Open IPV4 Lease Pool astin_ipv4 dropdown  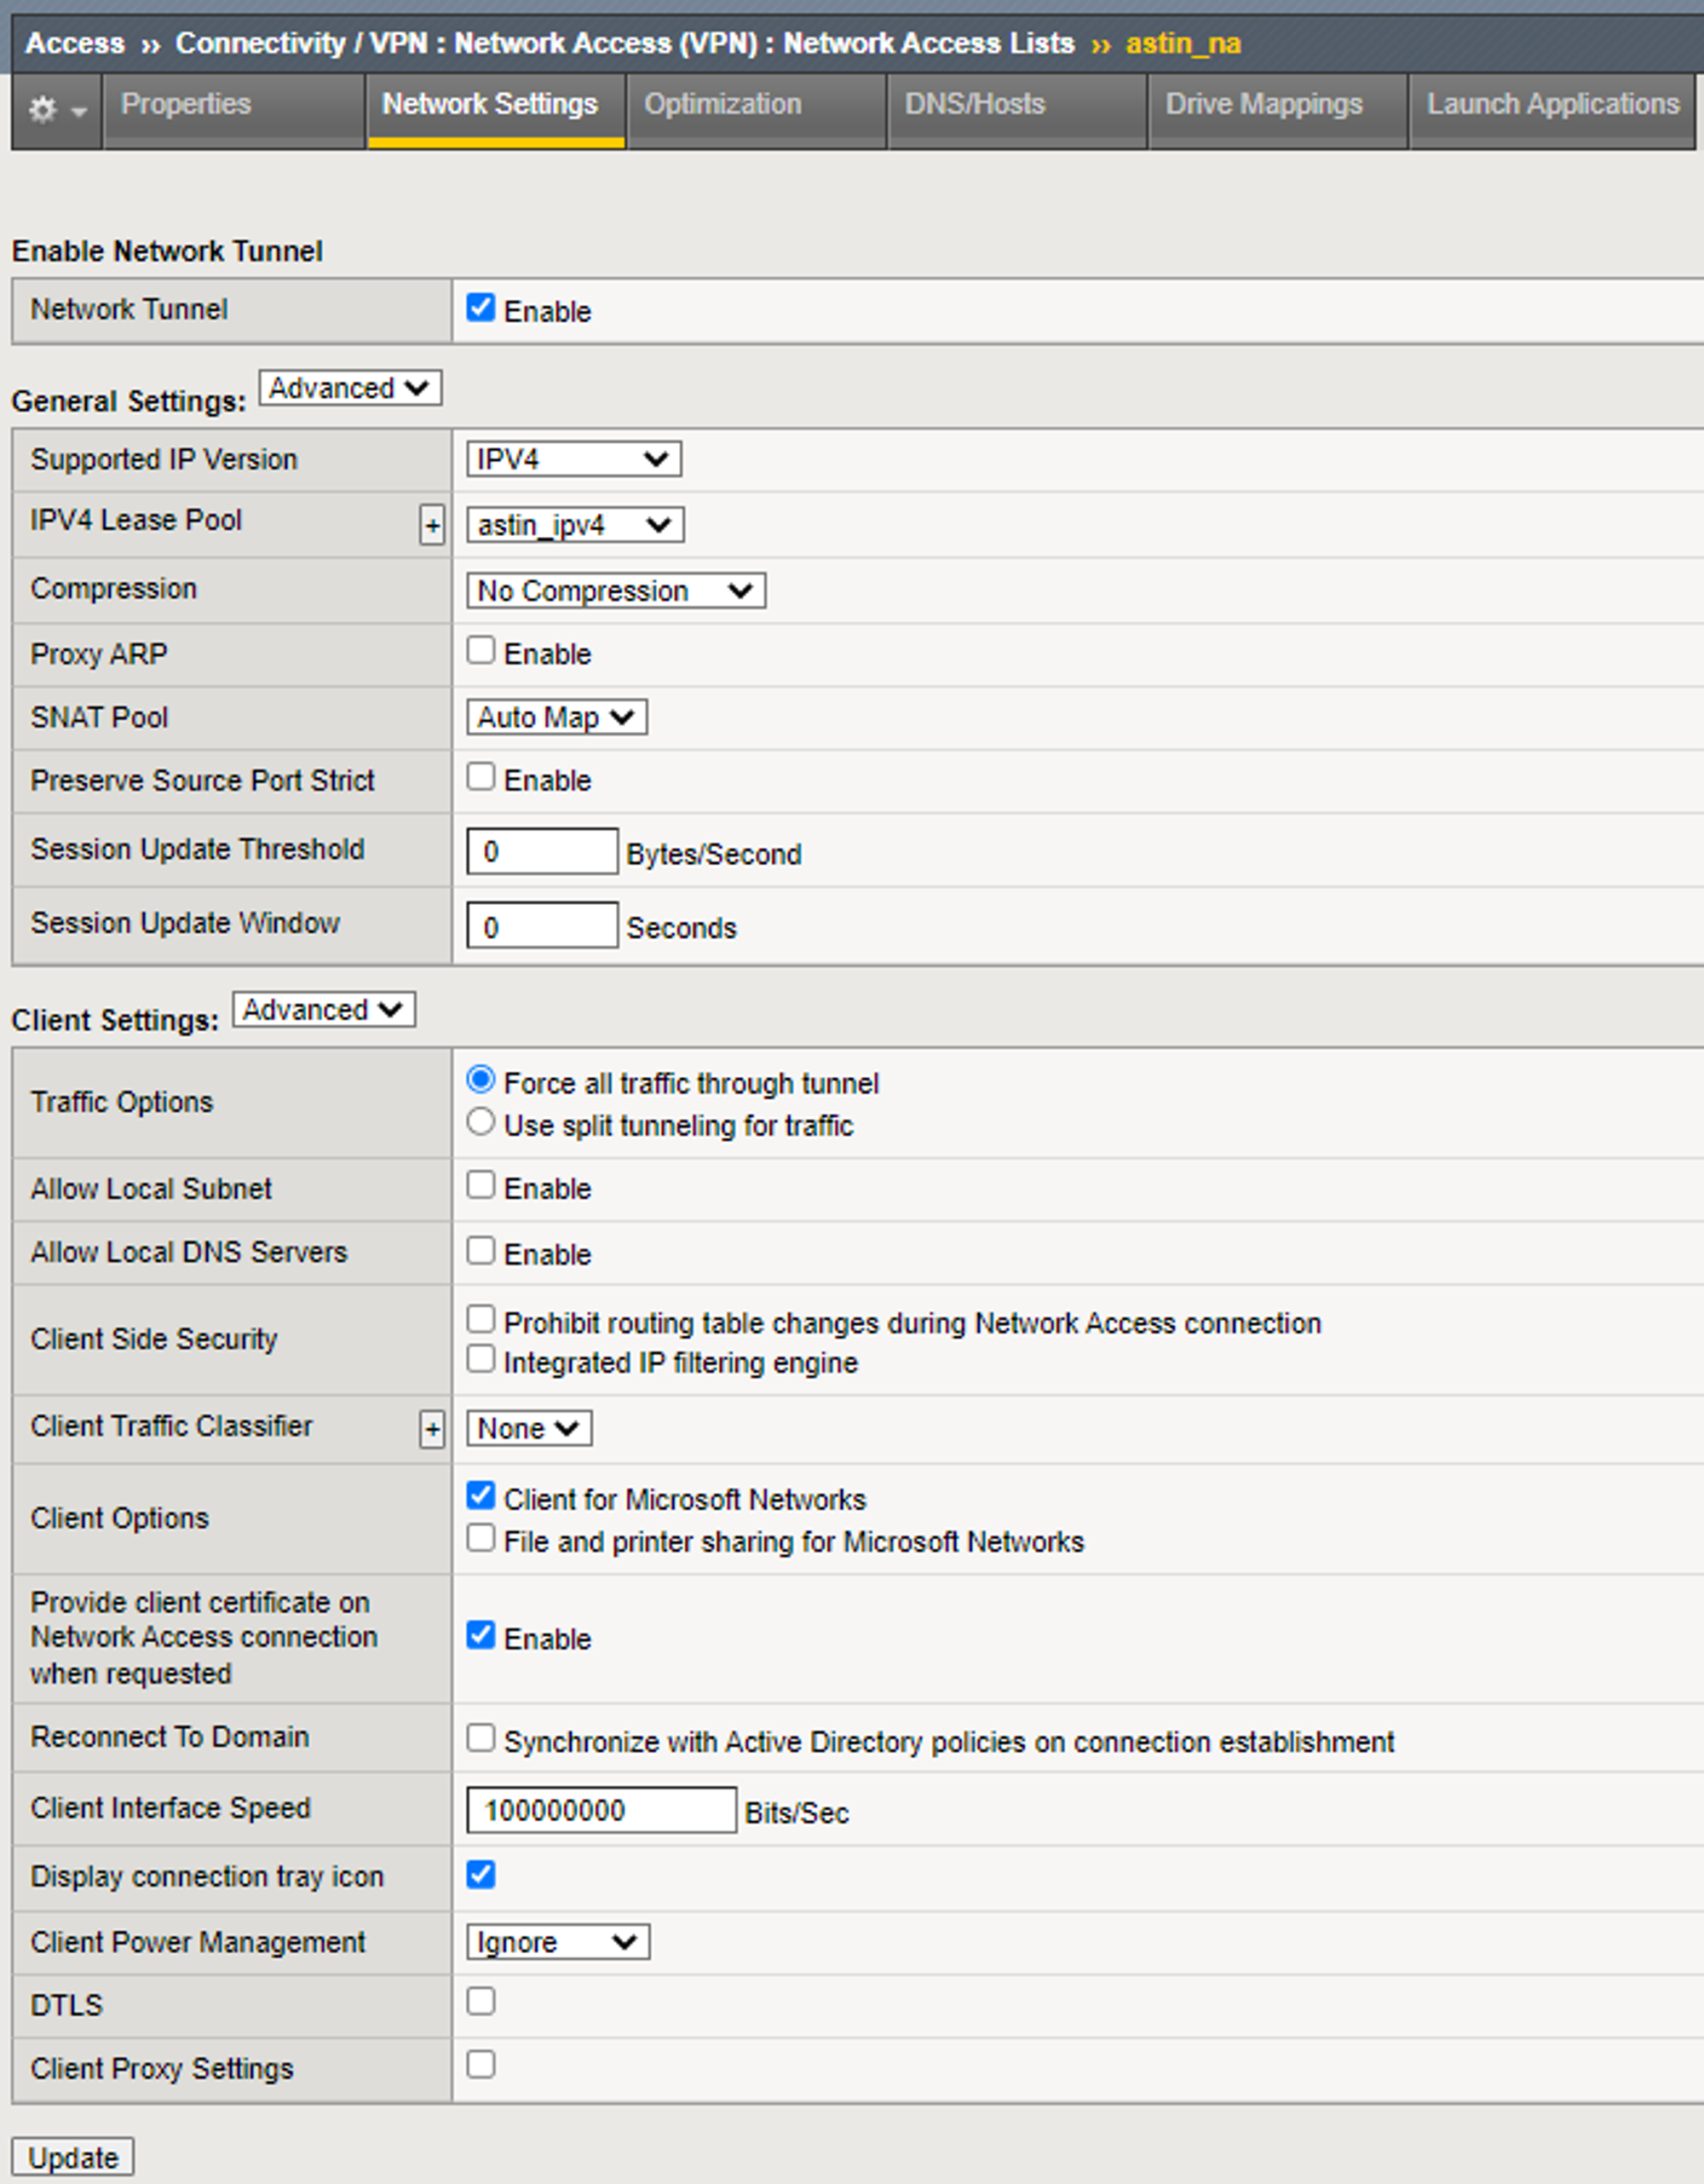575,525
